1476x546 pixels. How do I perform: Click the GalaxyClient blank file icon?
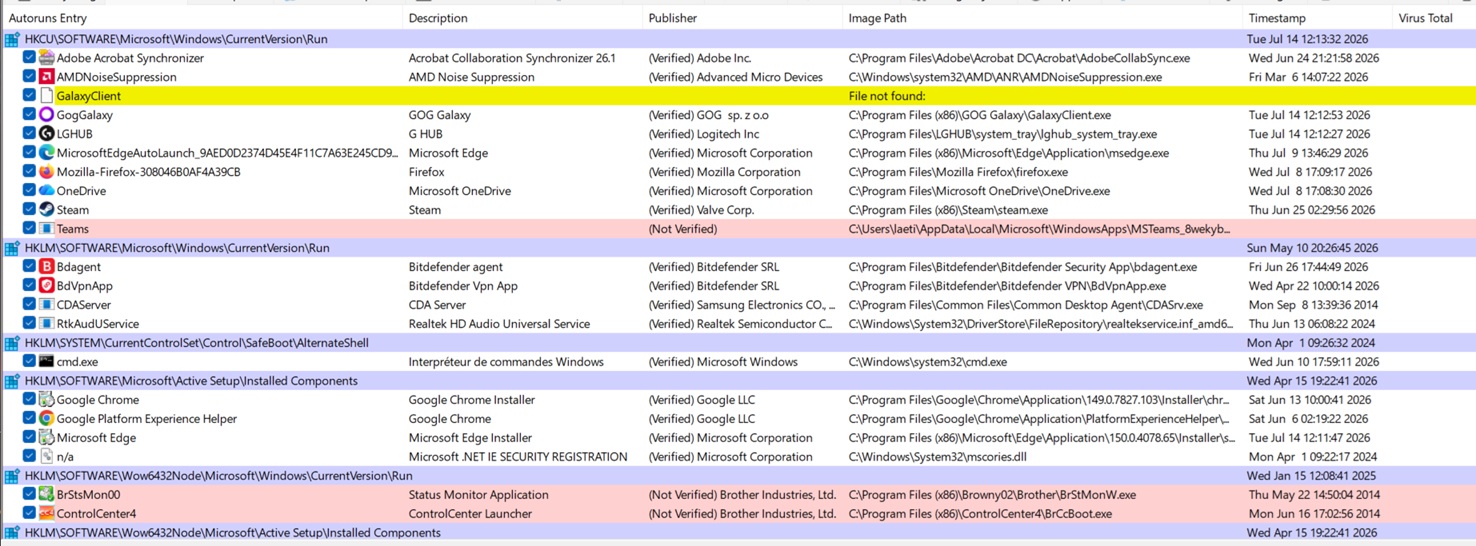46,96
